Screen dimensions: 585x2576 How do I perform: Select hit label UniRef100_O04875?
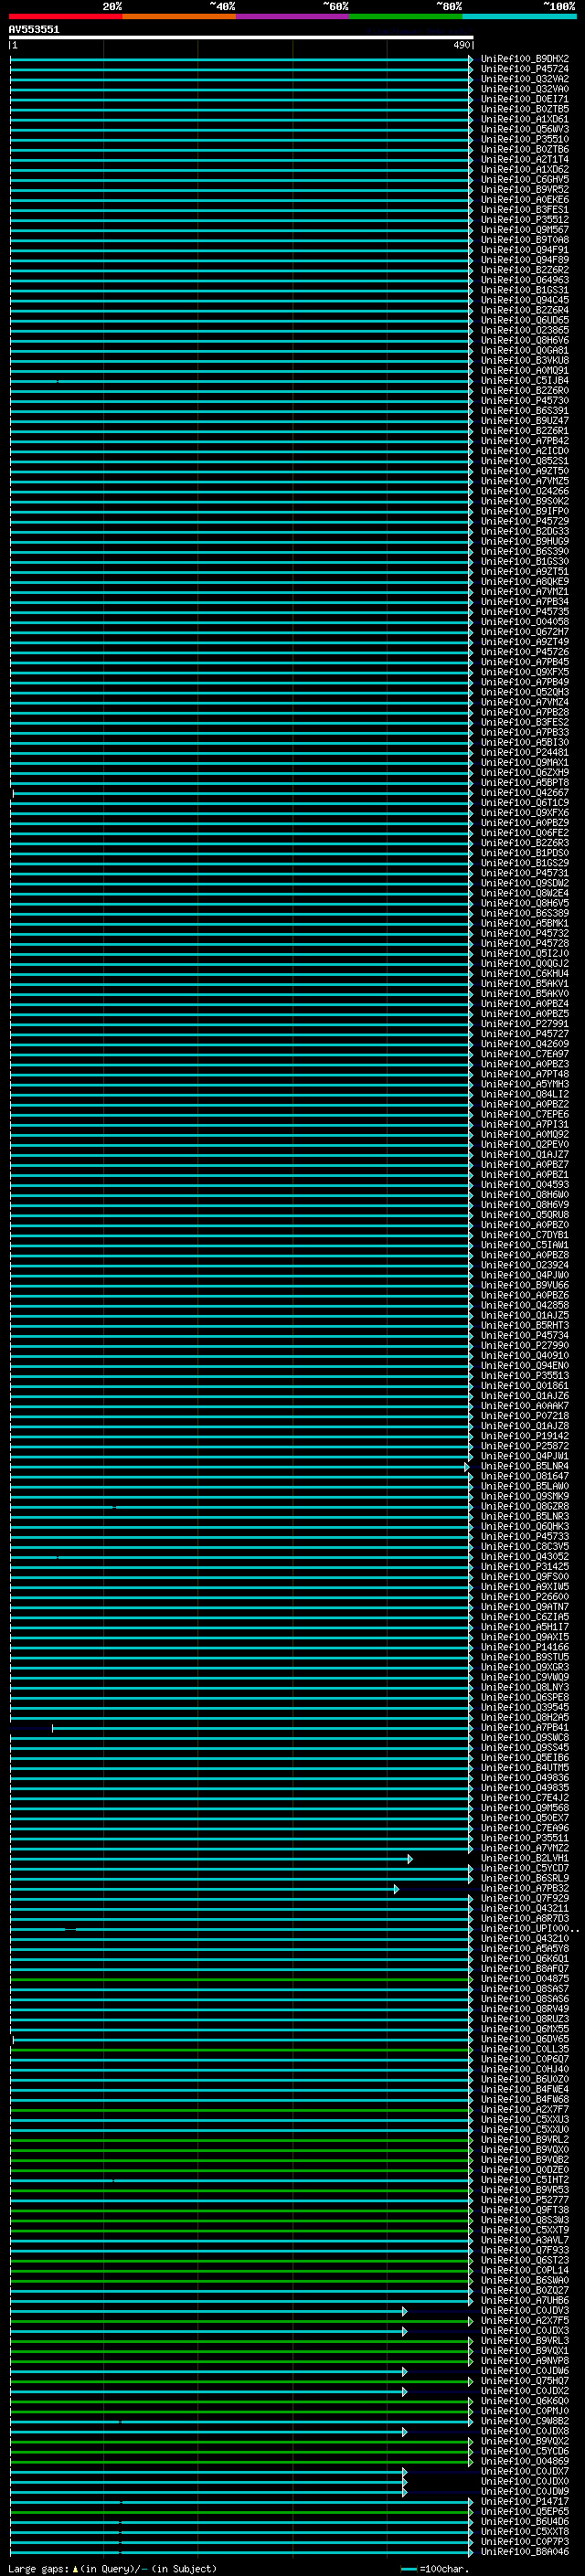[x=525, y=1979]
